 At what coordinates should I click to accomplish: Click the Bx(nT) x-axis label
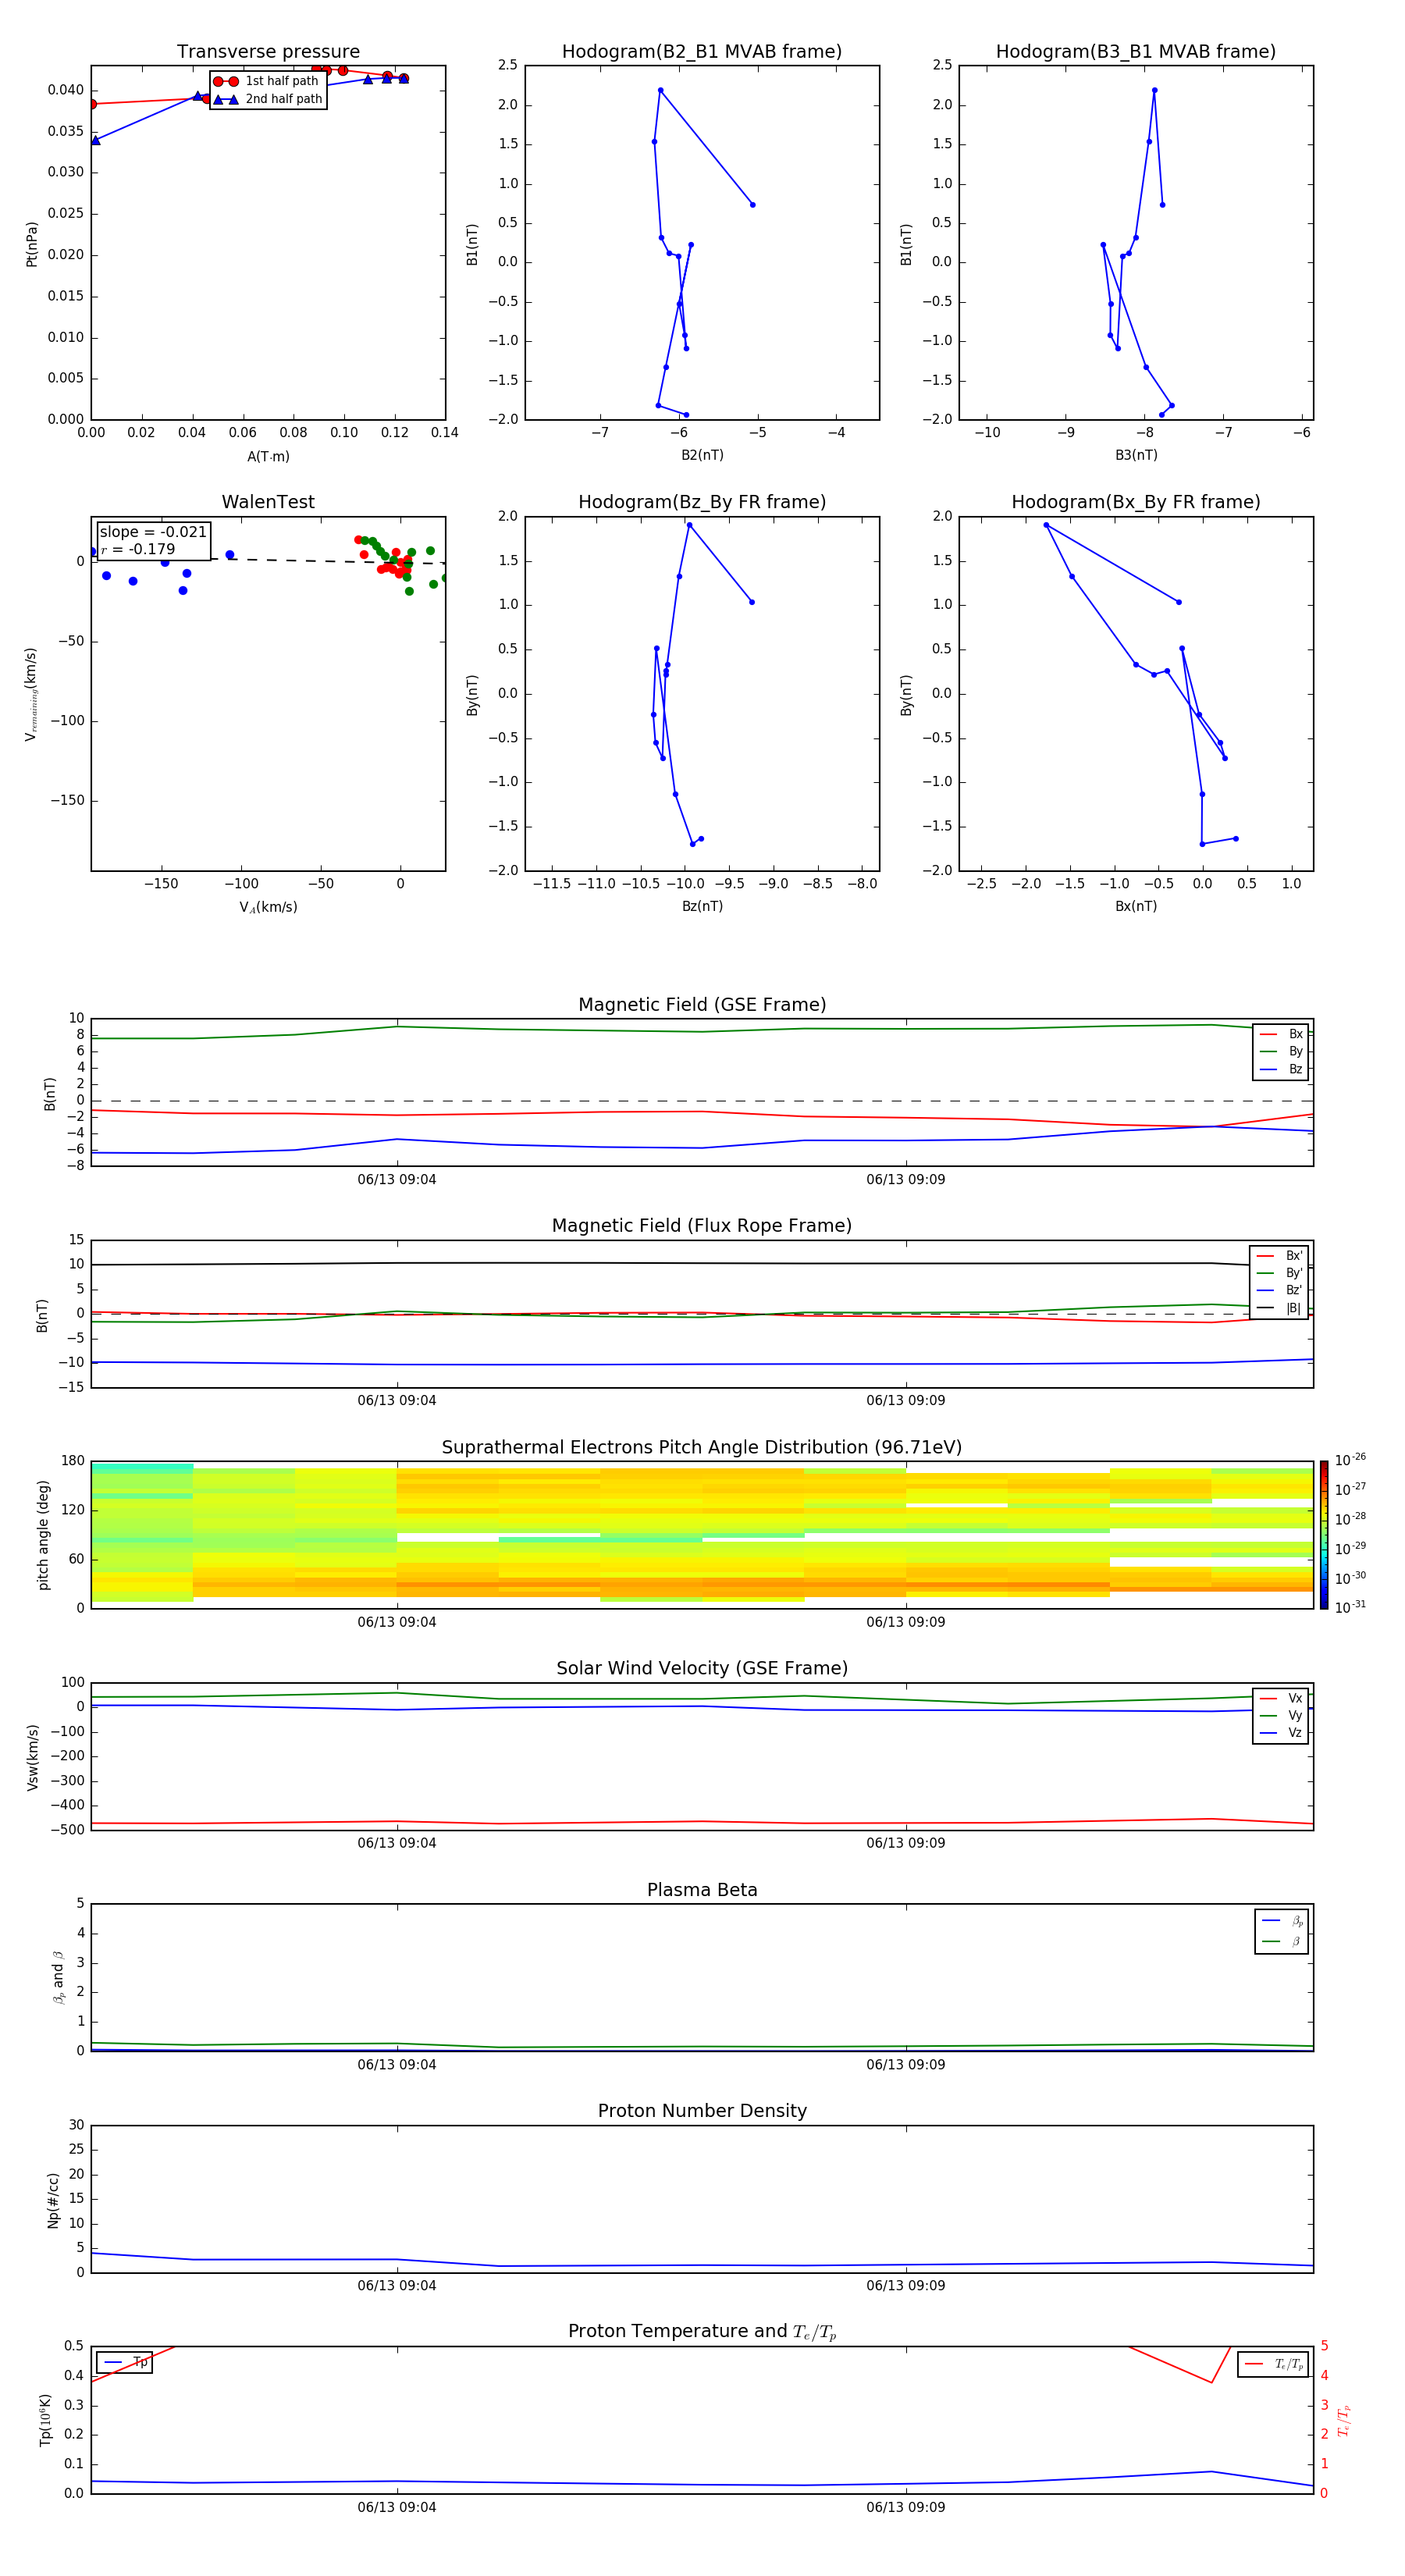tap(1136, 907)
